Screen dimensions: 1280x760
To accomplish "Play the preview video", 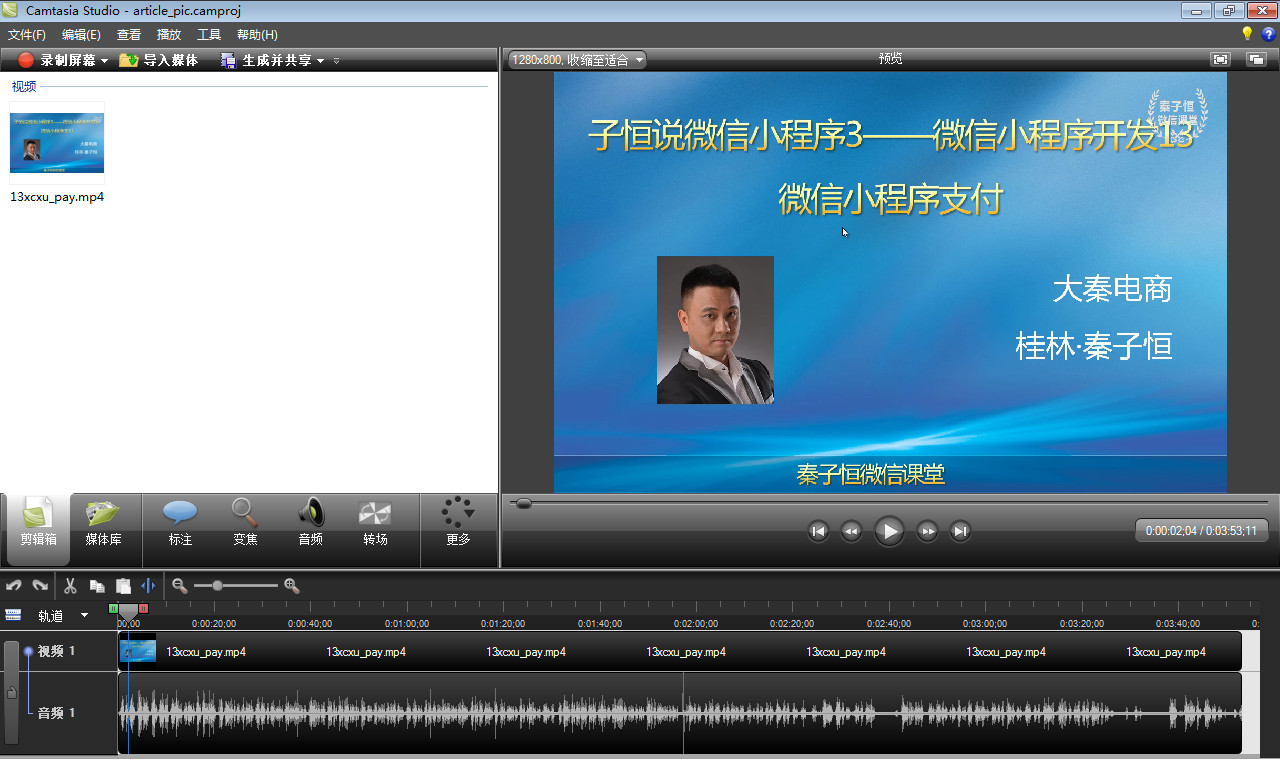I will pos(889,531).
